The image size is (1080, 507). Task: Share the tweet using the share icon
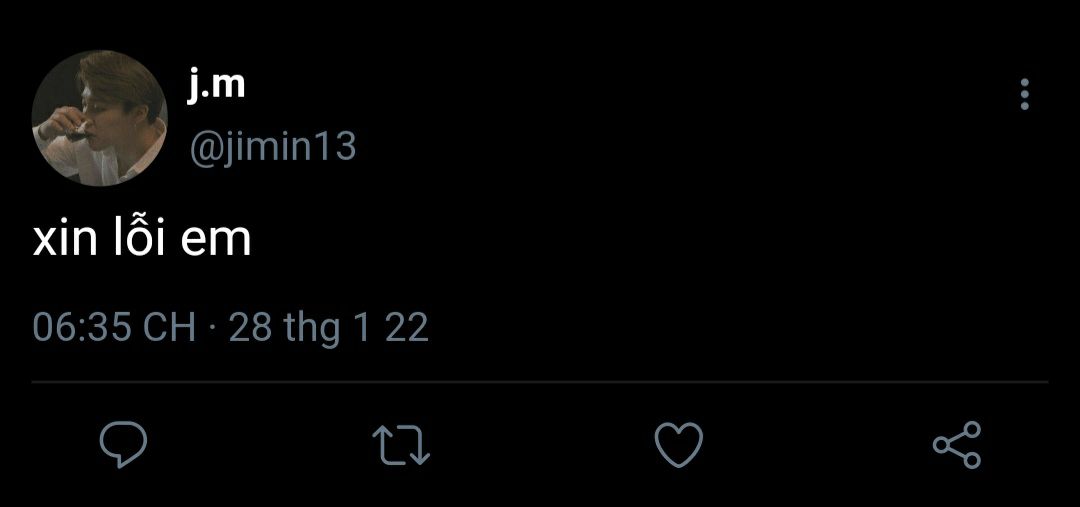[x=957, y=445]
